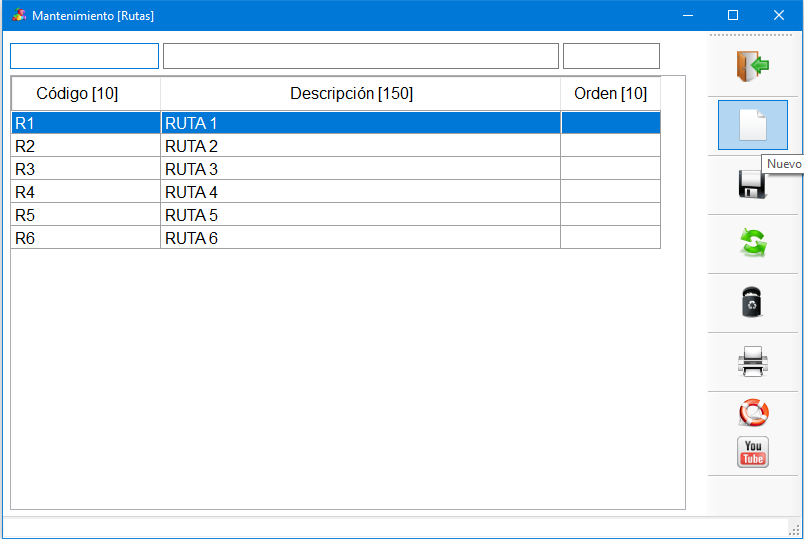Viewport: 804px width, 539px height.
Task: Save with the floppy disk icon
Action: [752, 184]
